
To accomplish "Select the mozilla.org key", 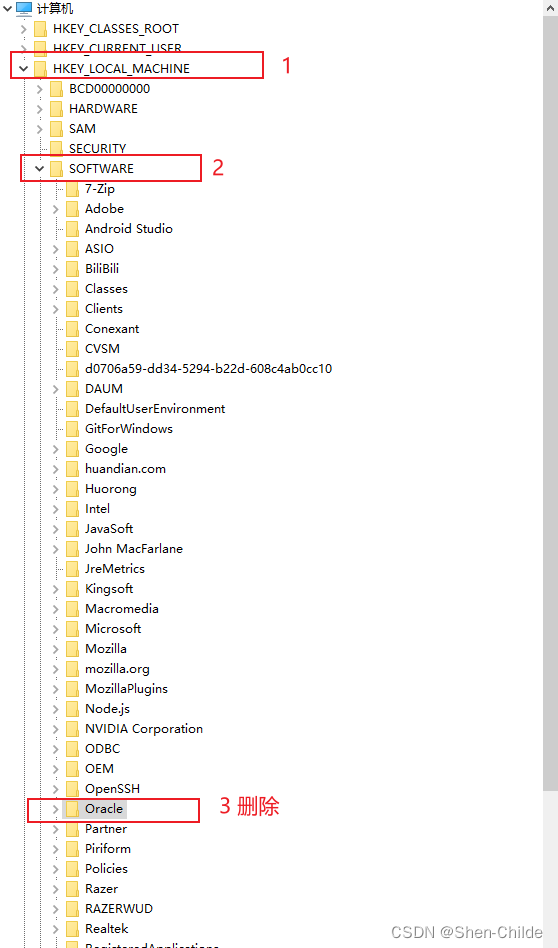I will click(x=117, y=669).
